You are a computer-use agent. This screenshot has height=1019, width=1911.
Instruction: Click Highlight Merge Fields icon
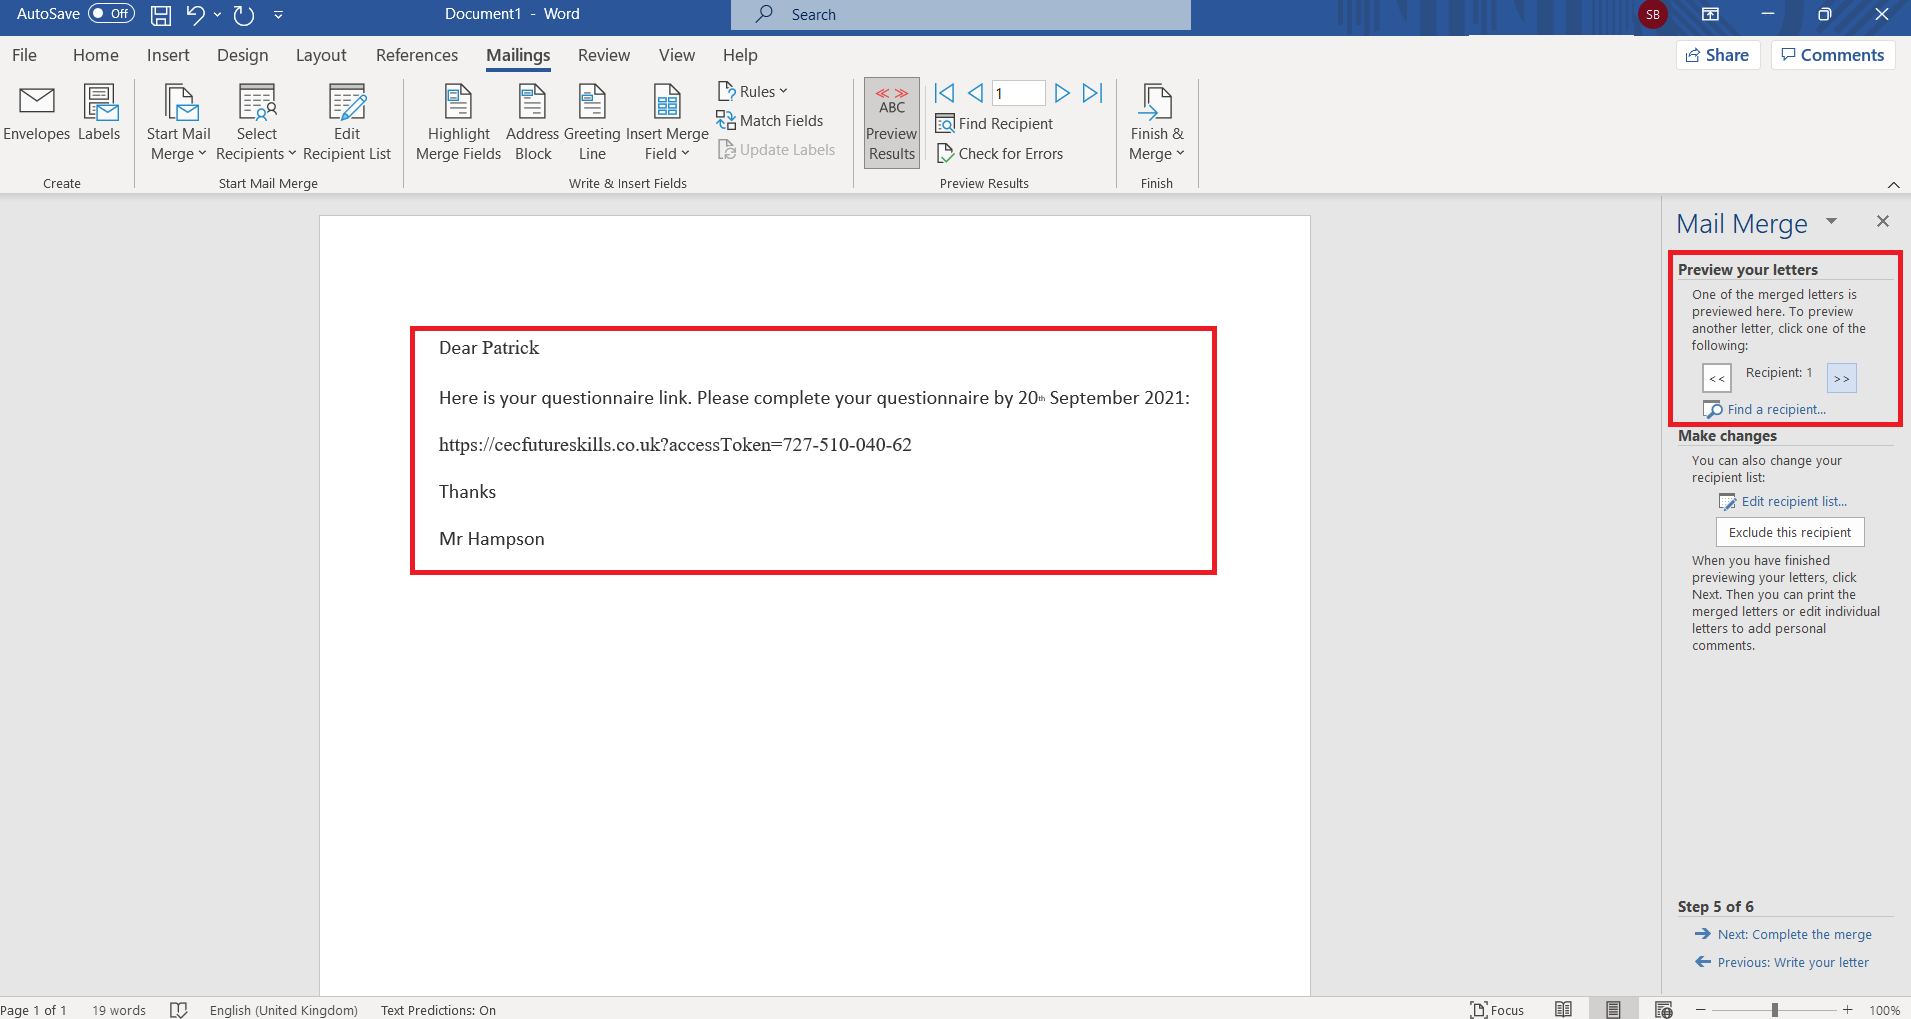[x=458, y=122]
